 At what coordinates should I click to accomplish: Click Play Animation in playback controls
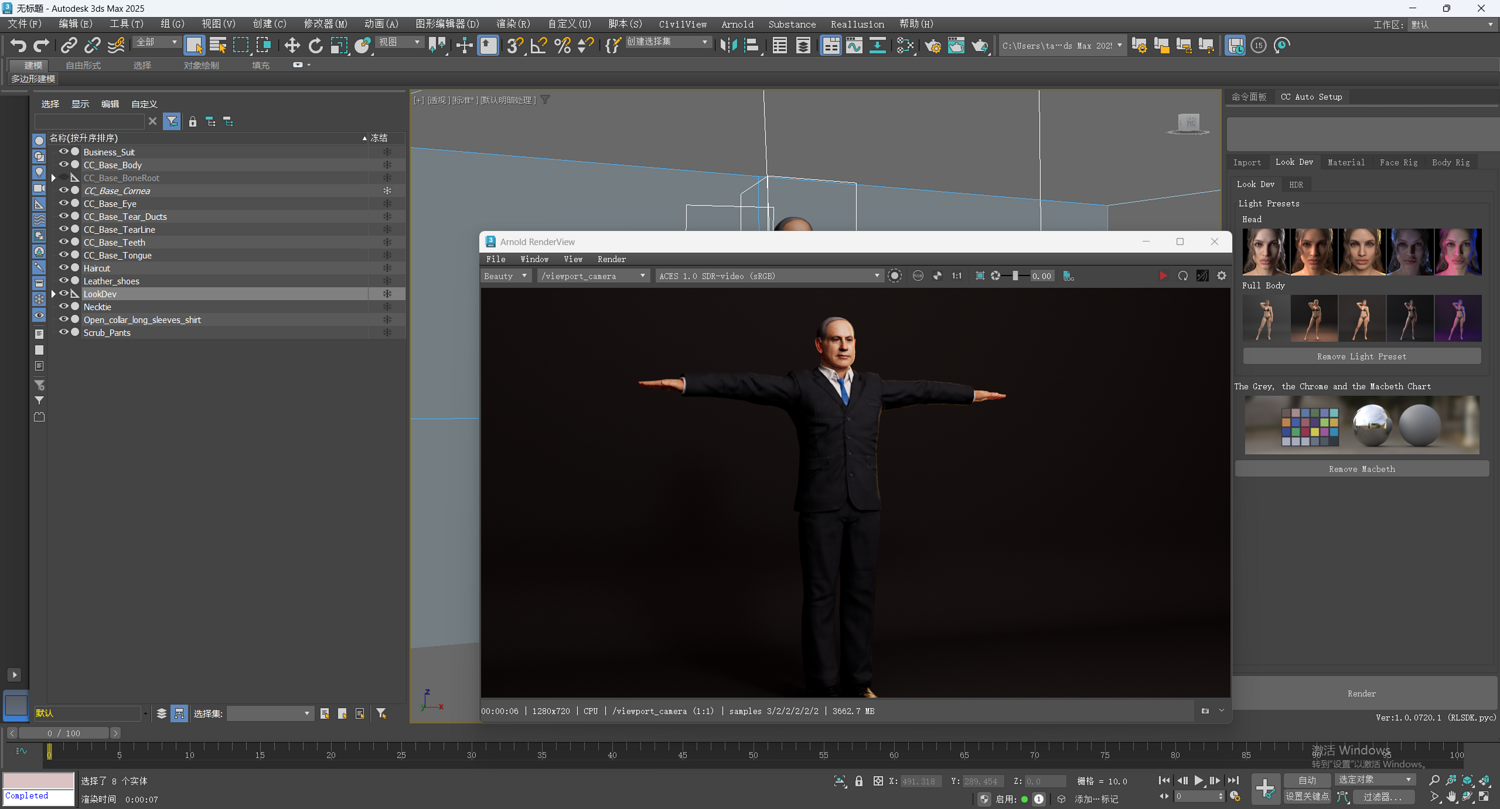[1198, 781]
